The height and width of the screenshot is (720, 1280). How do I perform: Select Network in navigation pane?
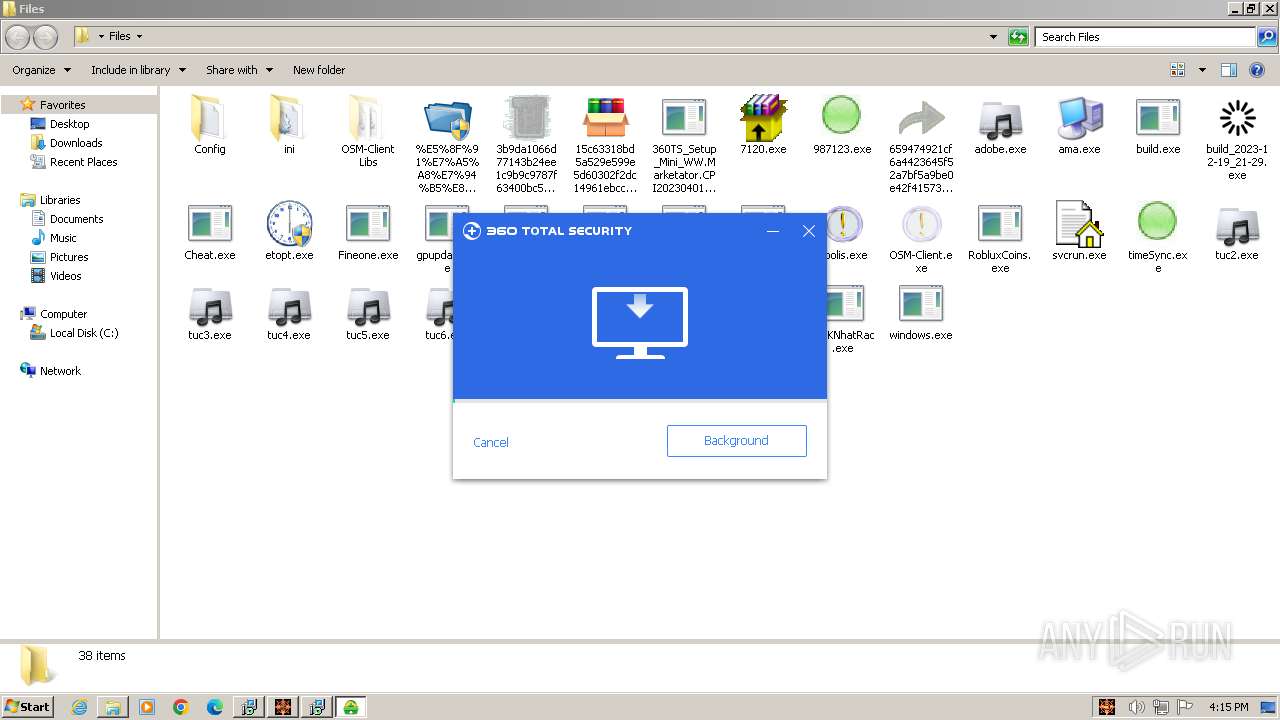60,371
